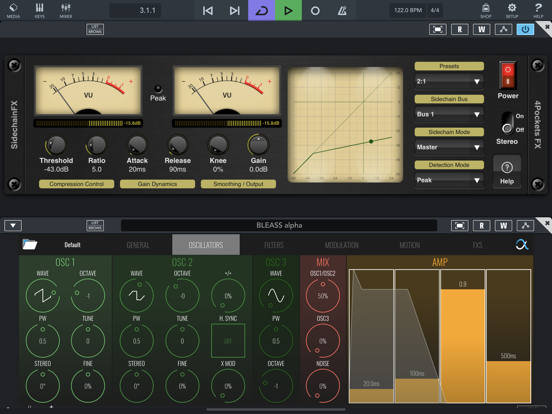The height and width of the screenshot is (414, 552).
Task: Click the record button in transport
Action: point(315,11)
